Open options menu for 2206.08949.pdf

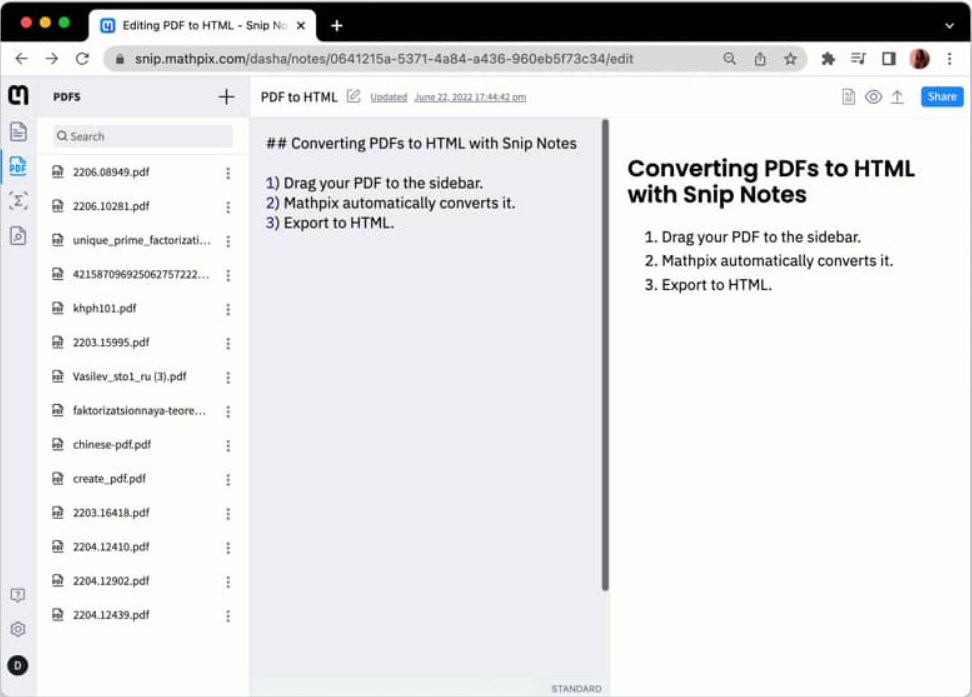pyautogui.click(x=228, y=173)
